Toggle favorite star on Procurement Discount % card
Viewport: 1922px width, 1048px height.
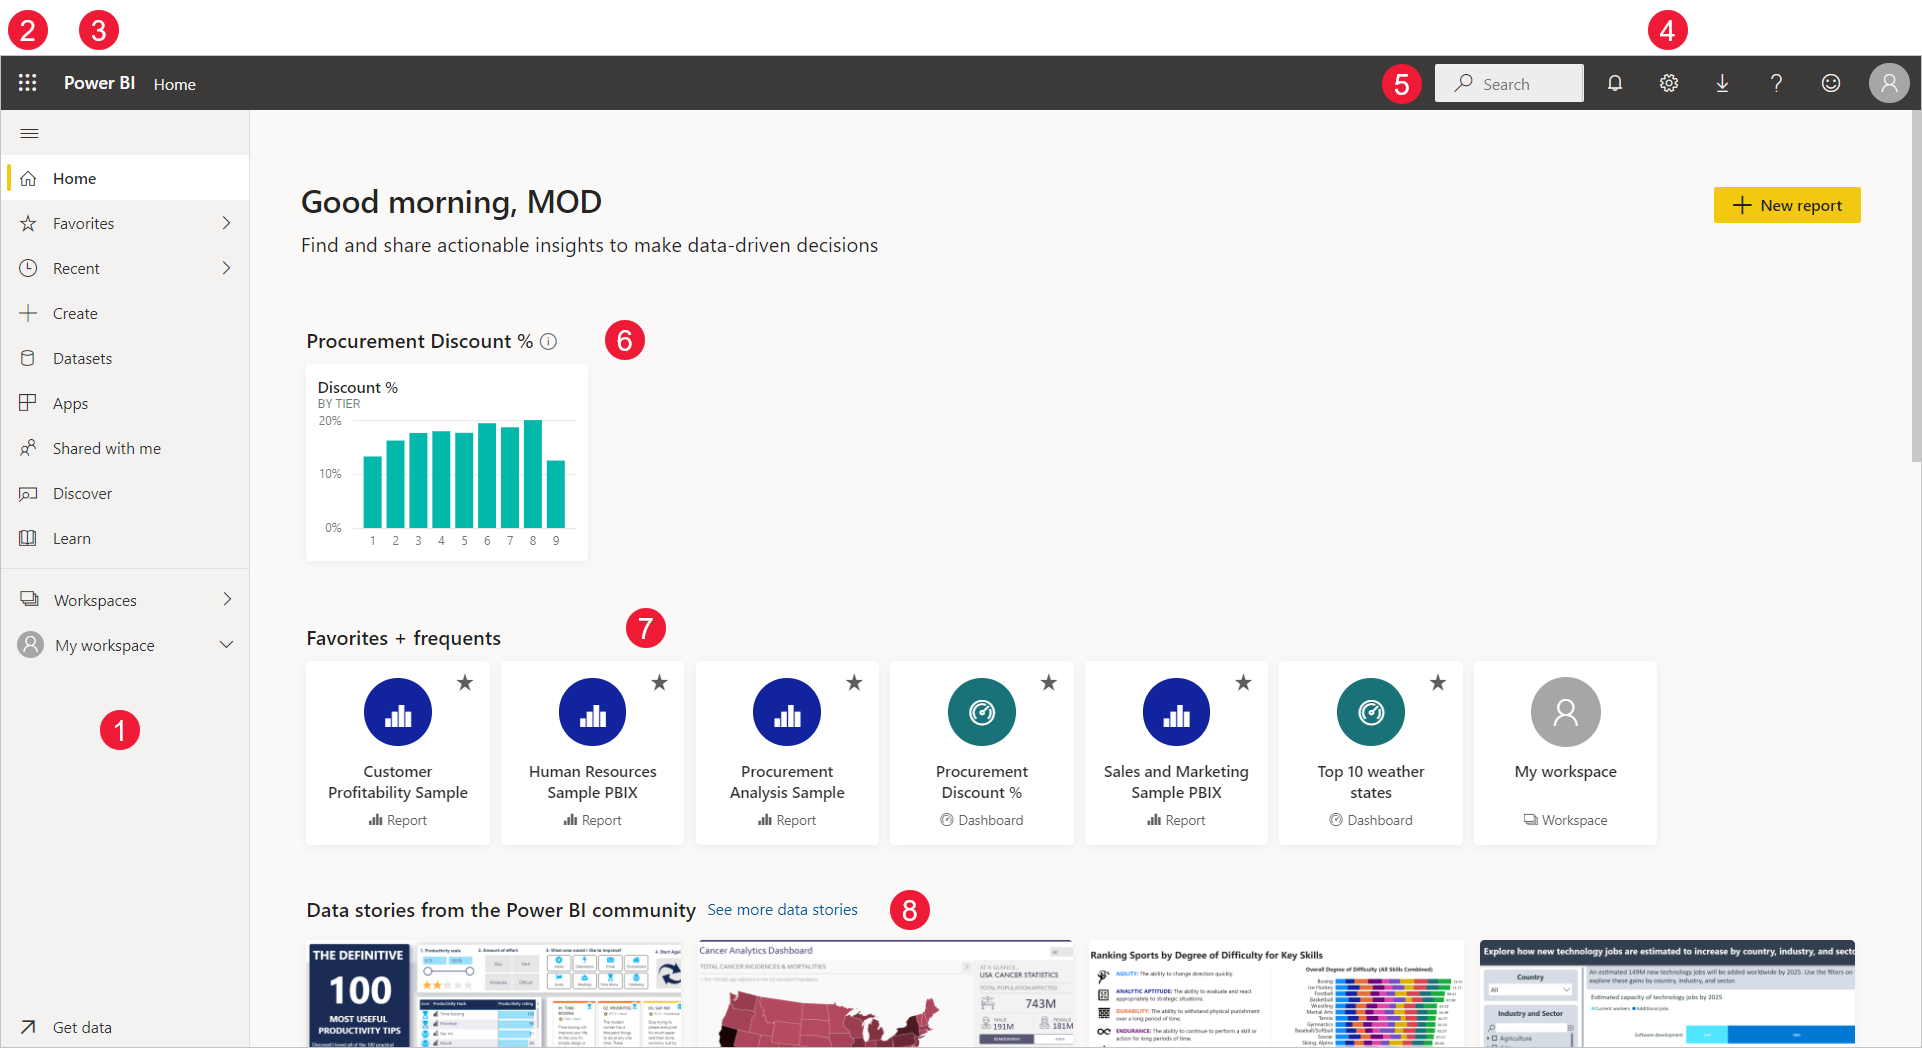click(1049, 683)
